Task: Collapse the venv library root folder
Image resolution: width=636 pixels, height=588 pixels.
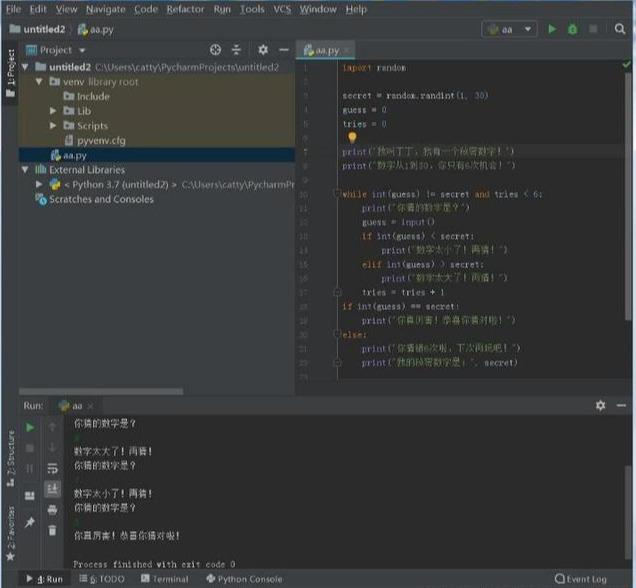Action: [x=40, y=81]
